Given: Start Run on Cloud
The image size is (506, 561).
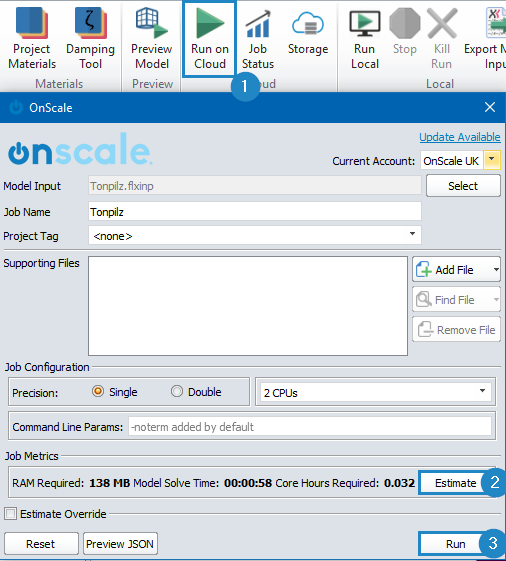Looking at the screenshot, I should point(210,38).
